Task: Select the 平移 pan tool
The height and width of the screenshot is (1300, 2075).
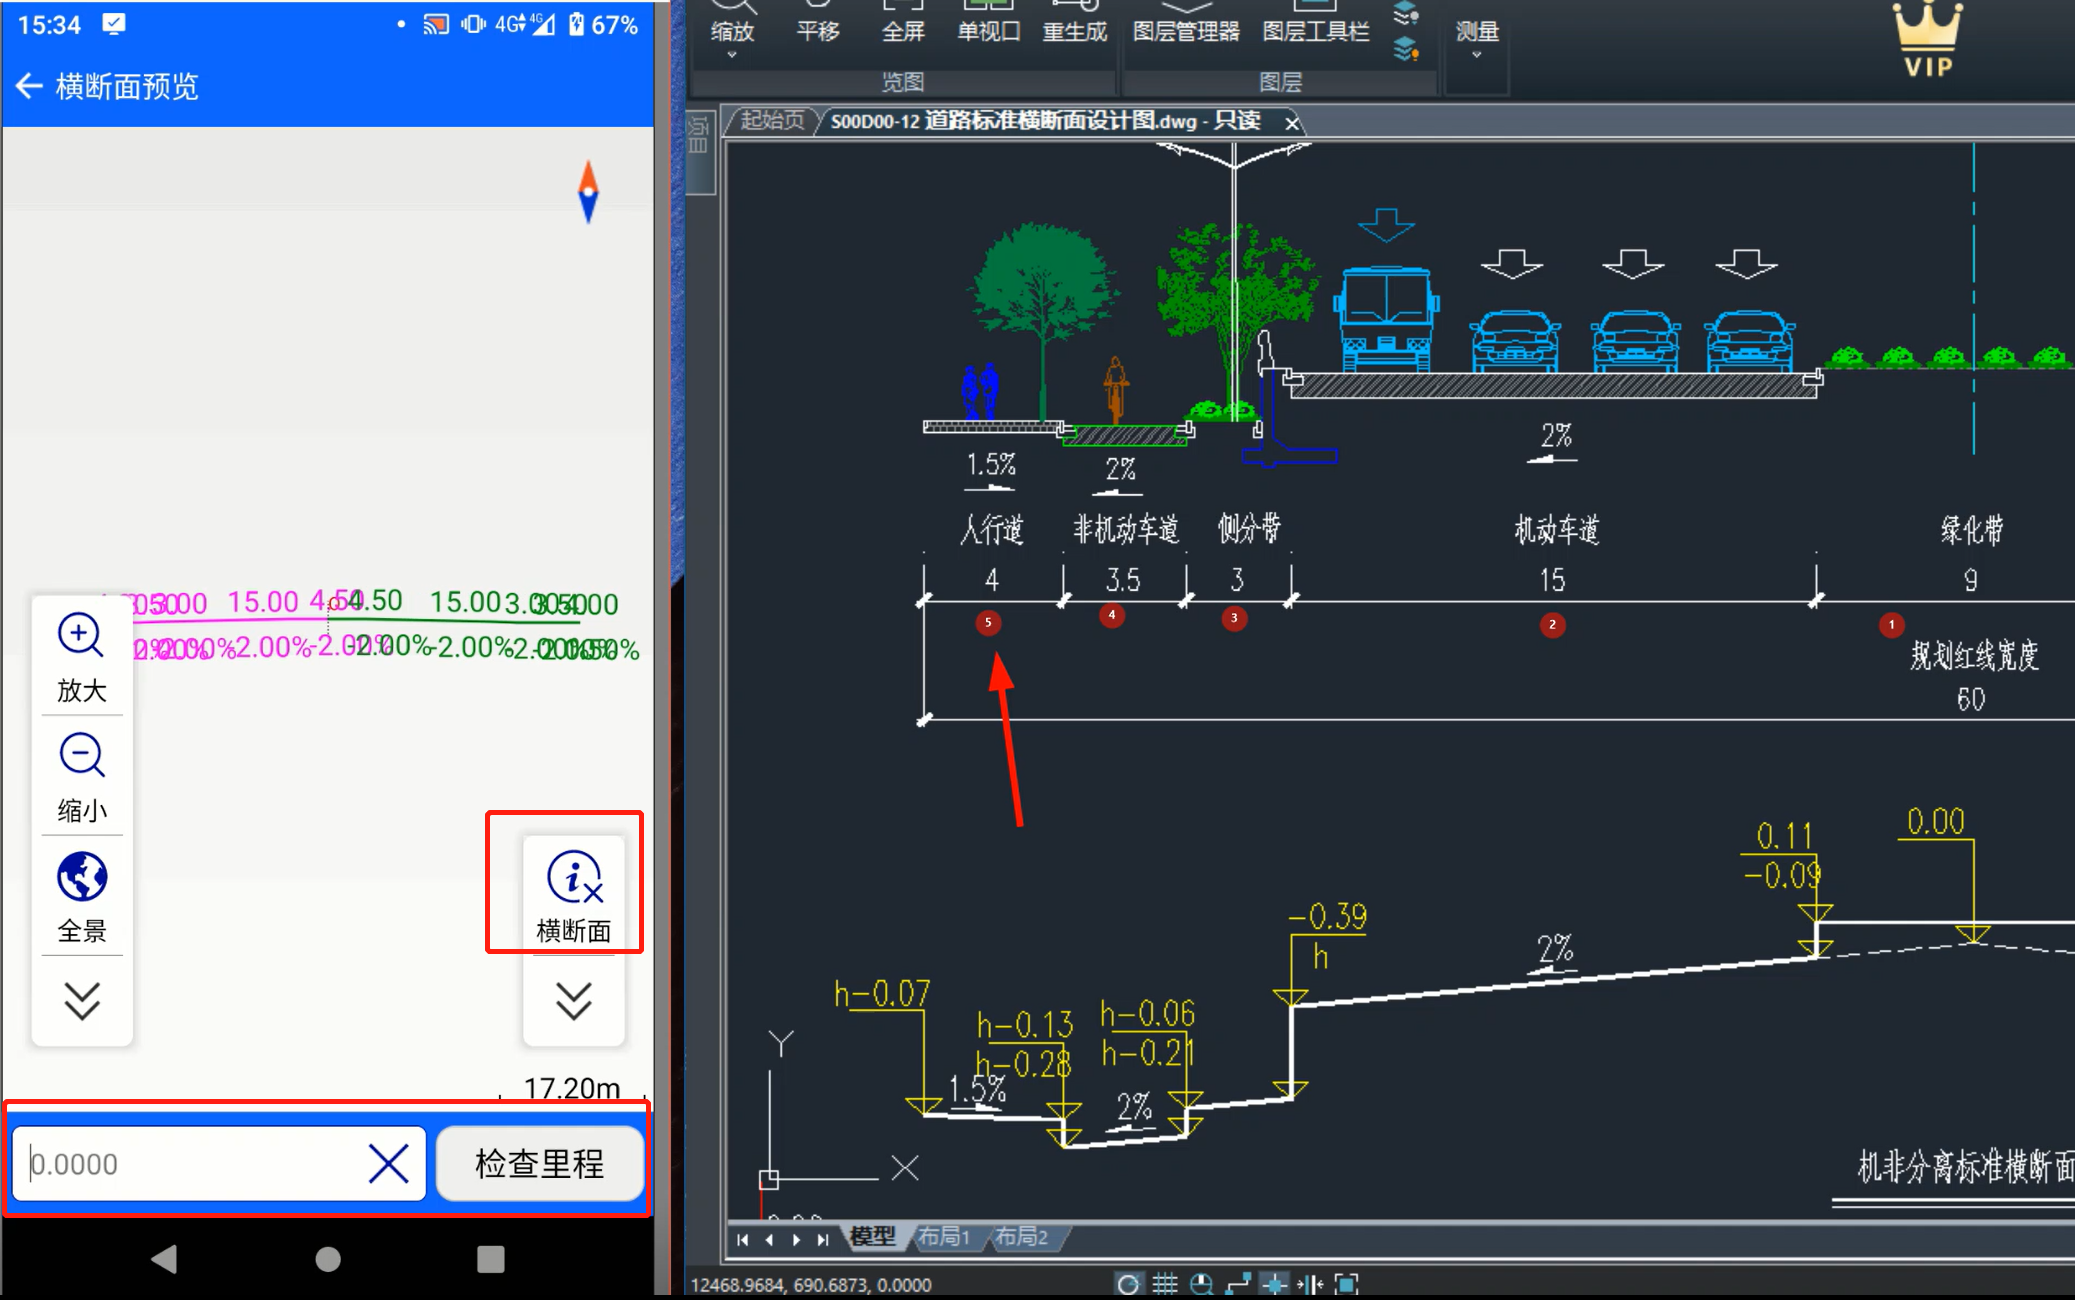Action: 817,22
